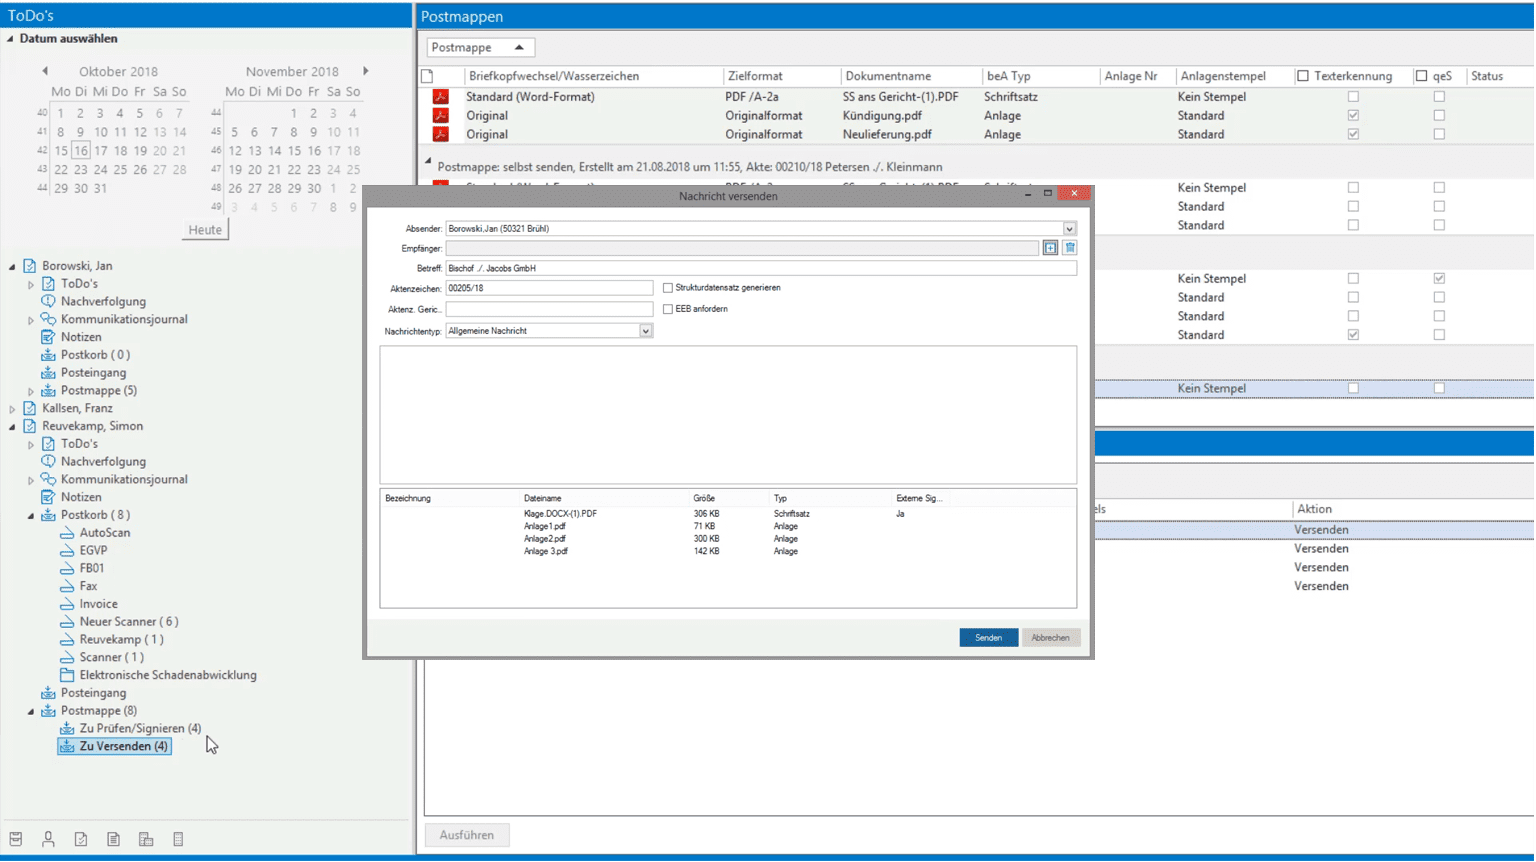Go to next month in calendar
Viewport: 1536px width, 862px height.
tap(366, 71)
